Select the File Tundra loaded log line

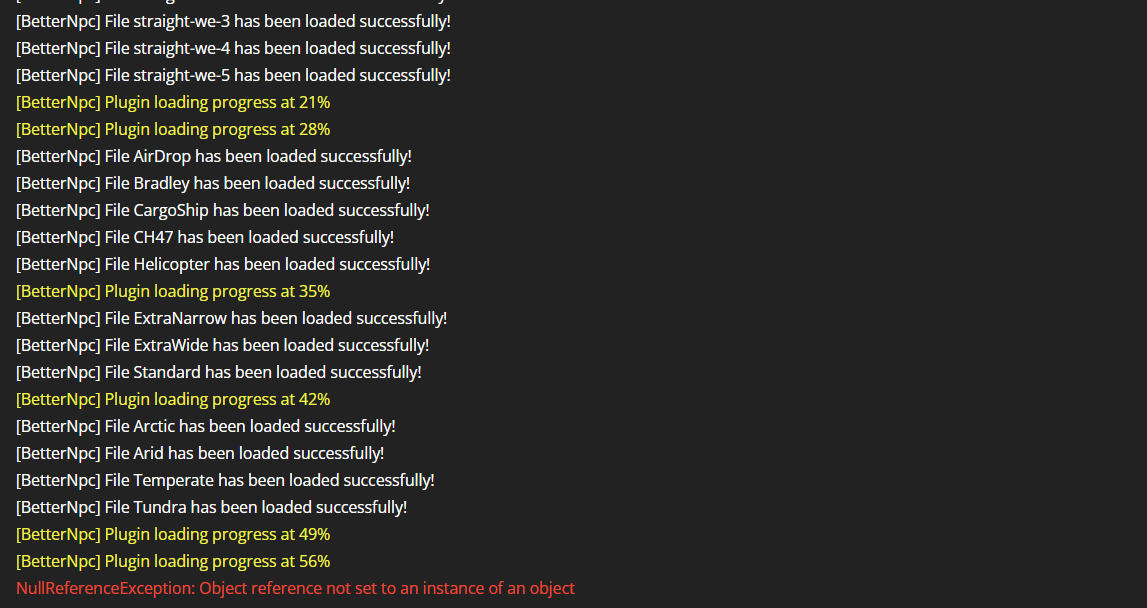211,507
